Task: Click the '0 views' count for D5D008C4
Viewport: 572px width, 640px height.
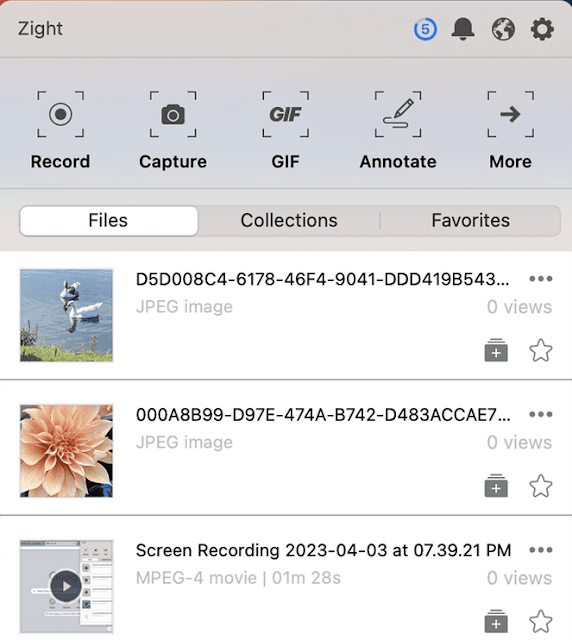Action: (519, 307)
